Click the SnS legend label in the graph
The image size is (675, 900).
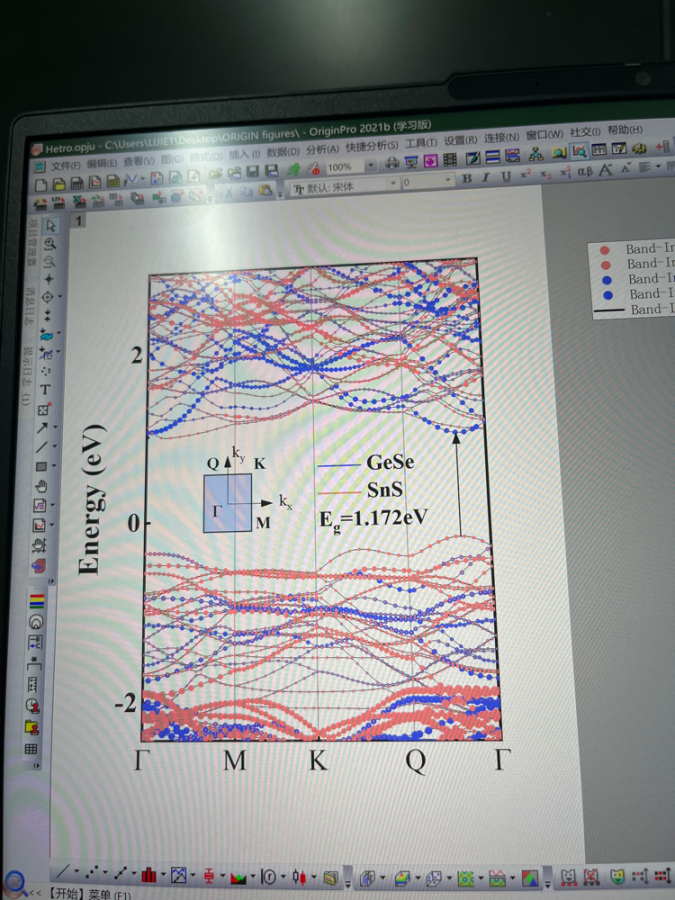385,490
